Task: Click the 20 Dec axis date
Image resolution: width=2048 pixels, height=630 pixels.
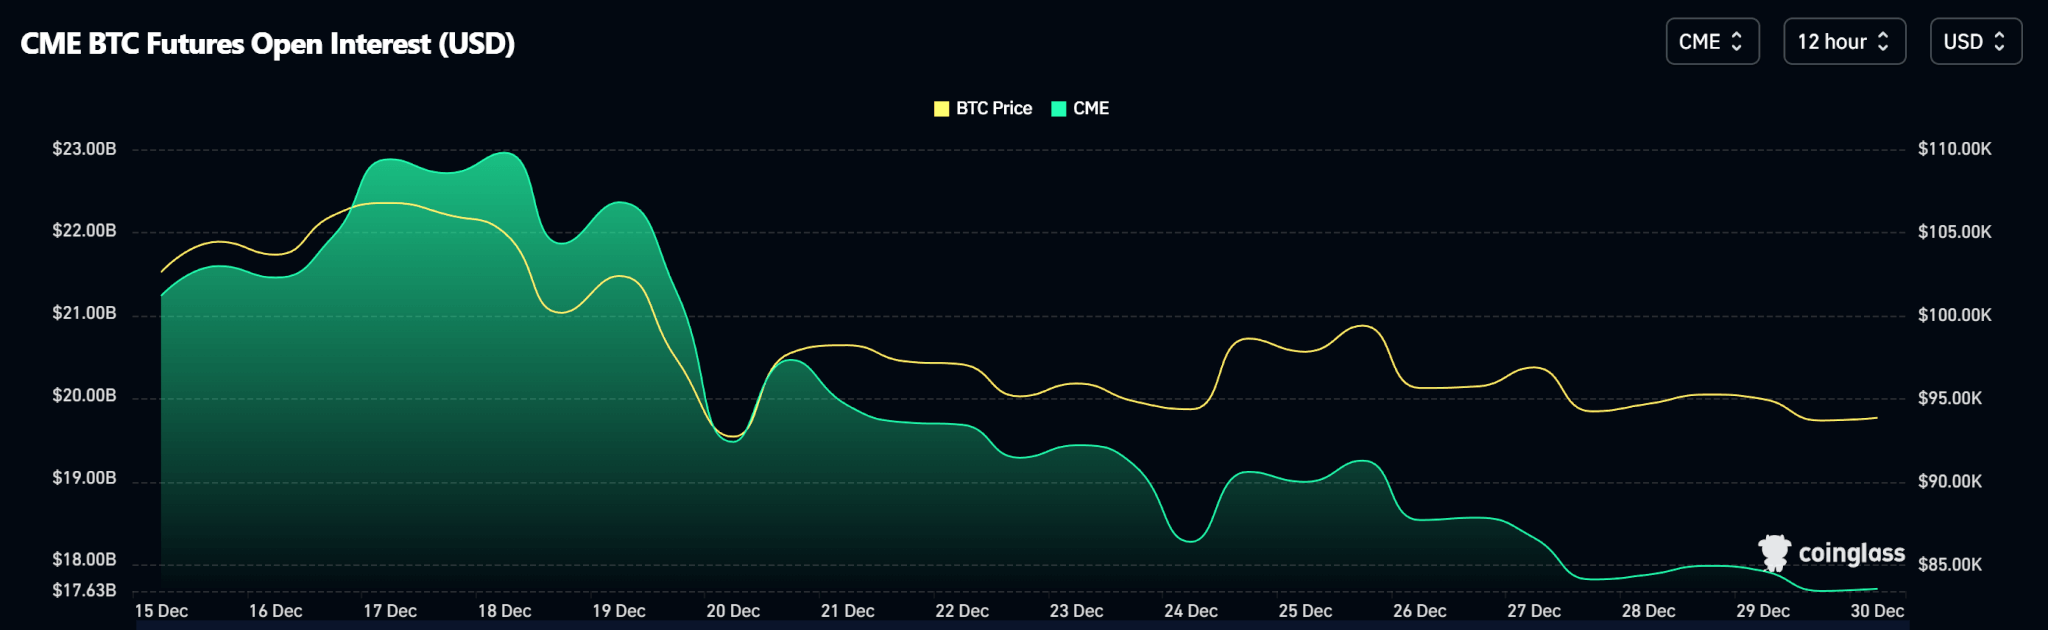Action: click(x=733, y=611)
